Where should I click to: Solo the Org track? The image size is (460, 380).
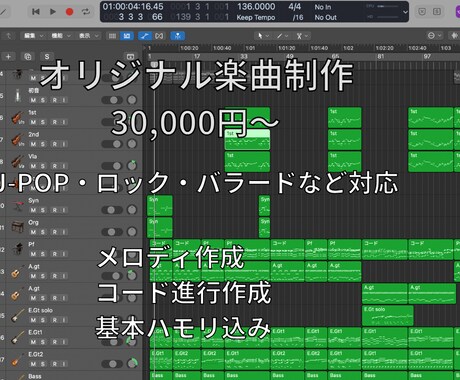point(43,232)
